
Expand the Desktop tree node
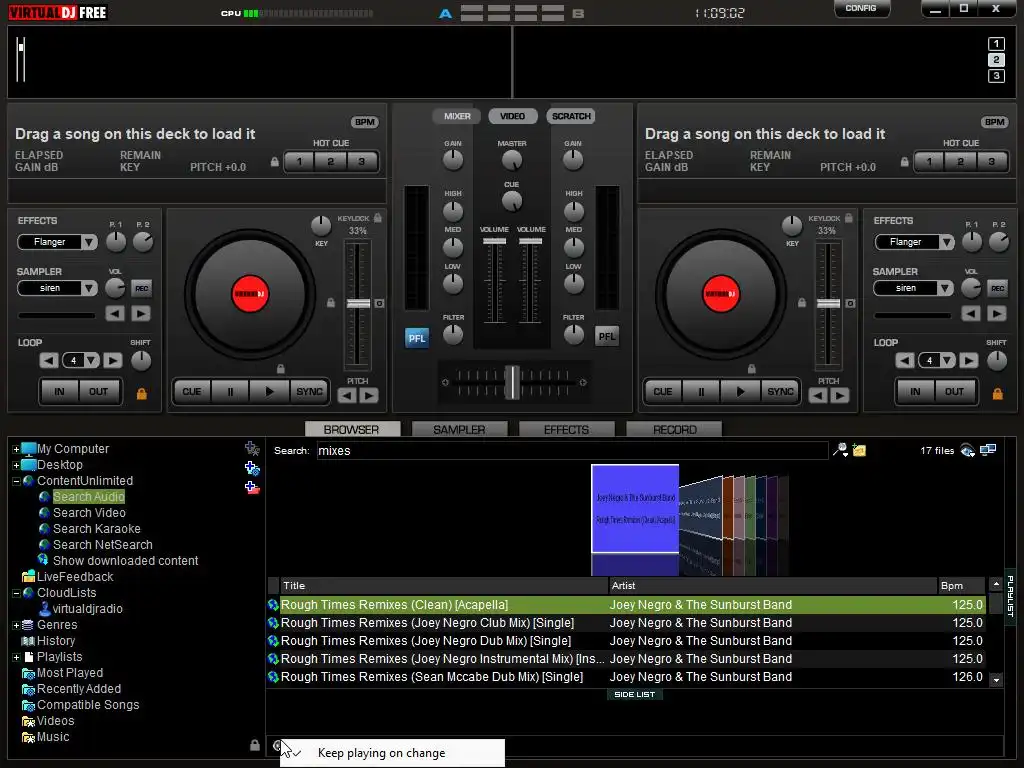coord(16,465)
